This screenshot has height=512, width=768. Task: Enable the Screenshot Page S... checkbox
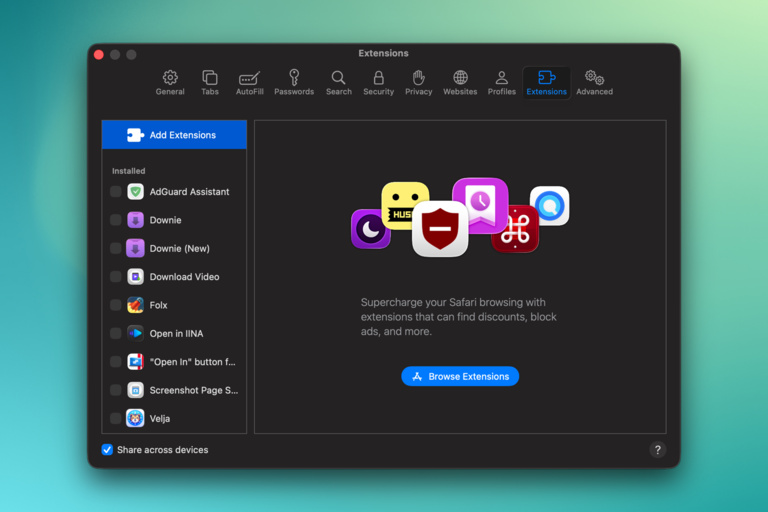pyautogui.click(x=116, y=390)
